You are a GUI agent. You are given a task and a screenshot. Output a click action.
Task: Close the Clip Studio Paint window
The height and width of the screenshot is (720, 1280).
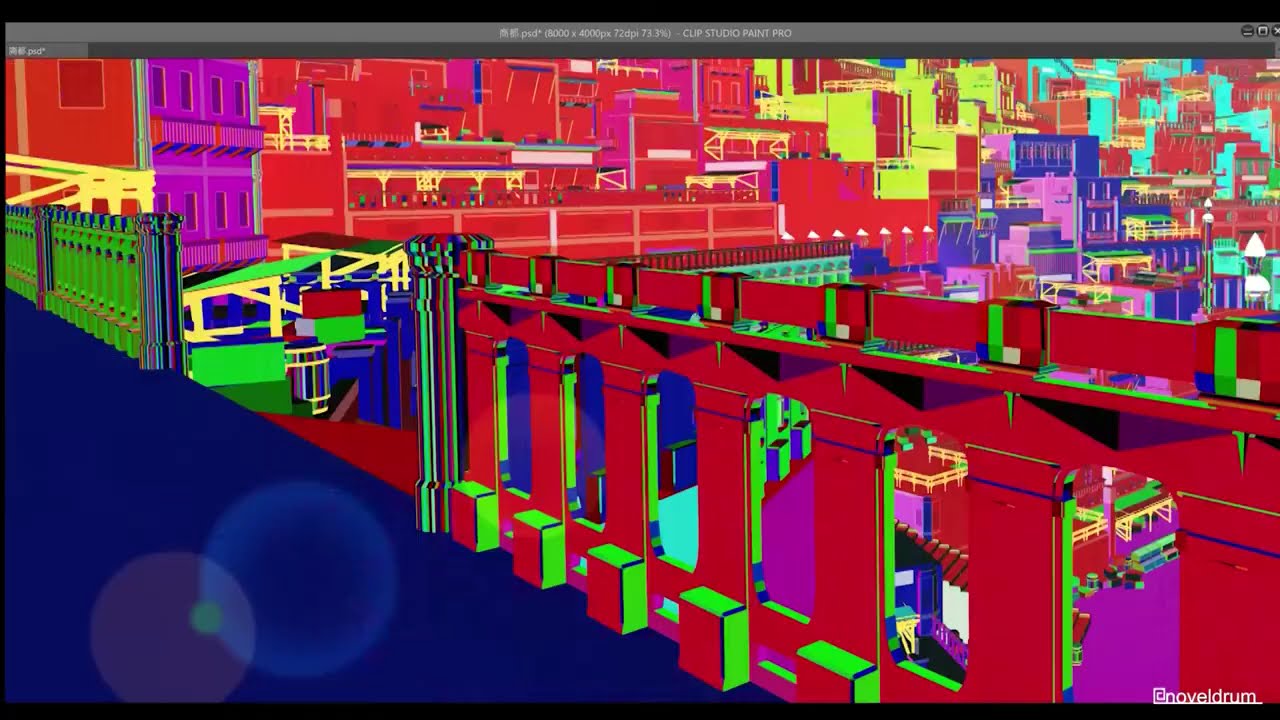(x=1276, y=32)
